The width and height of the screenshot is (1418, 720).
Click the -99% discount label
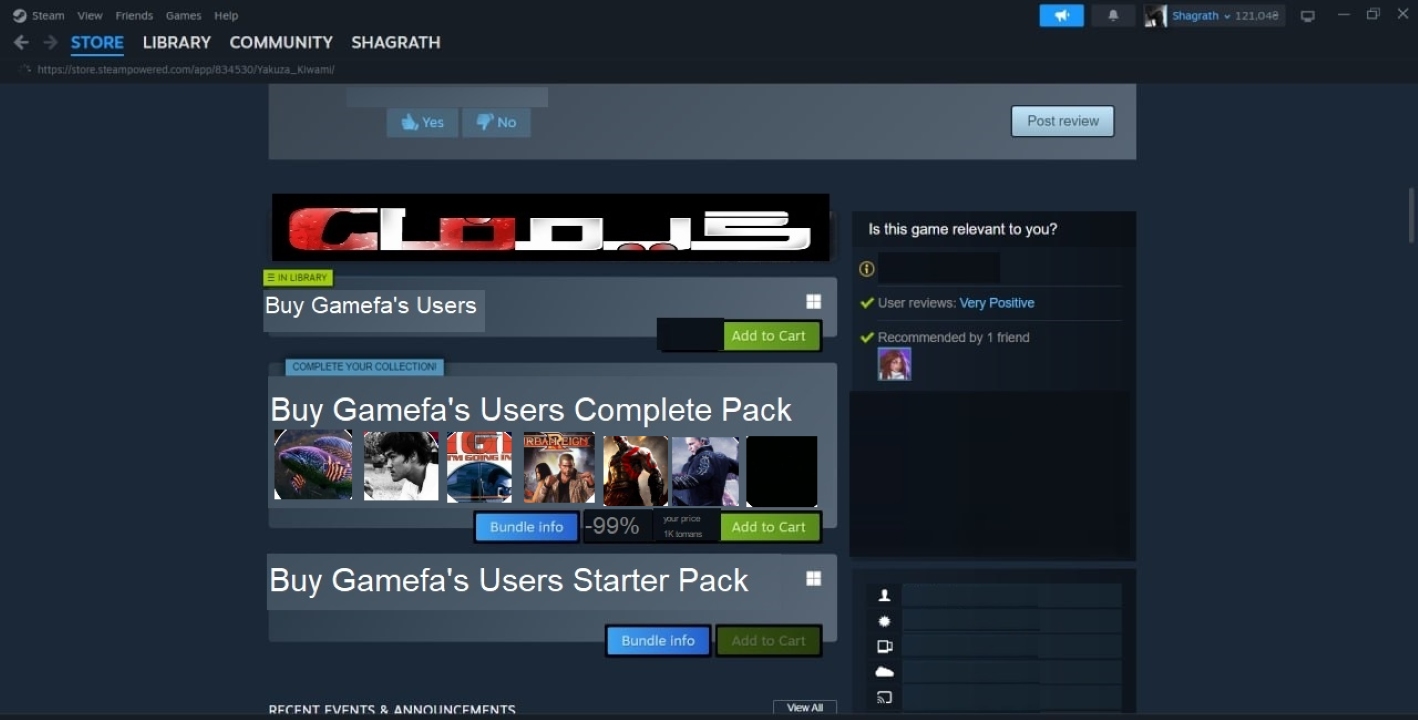pos(612,526)
